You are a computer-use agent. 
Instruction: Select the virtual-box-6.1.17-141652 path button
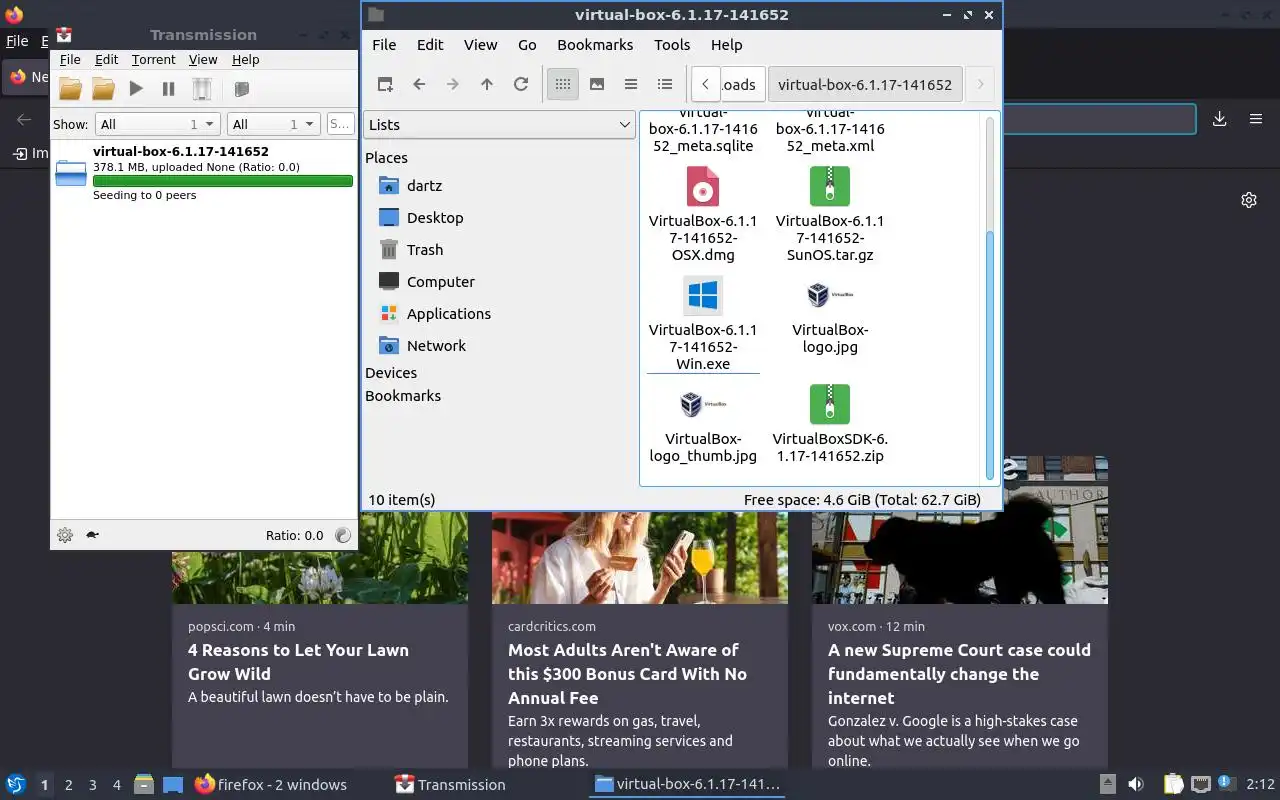coord(865,84)
